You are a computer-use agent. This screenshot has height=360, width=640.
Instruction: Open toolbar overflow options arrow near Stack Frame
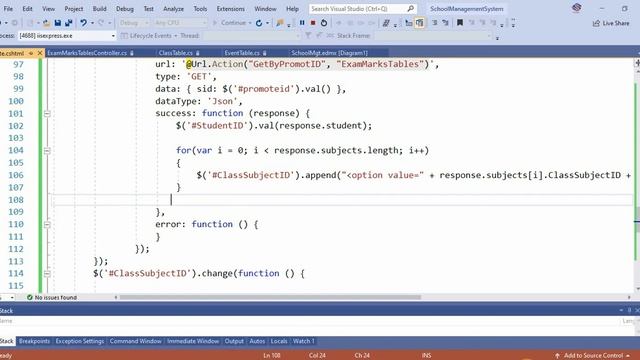(x=497, y=38)
